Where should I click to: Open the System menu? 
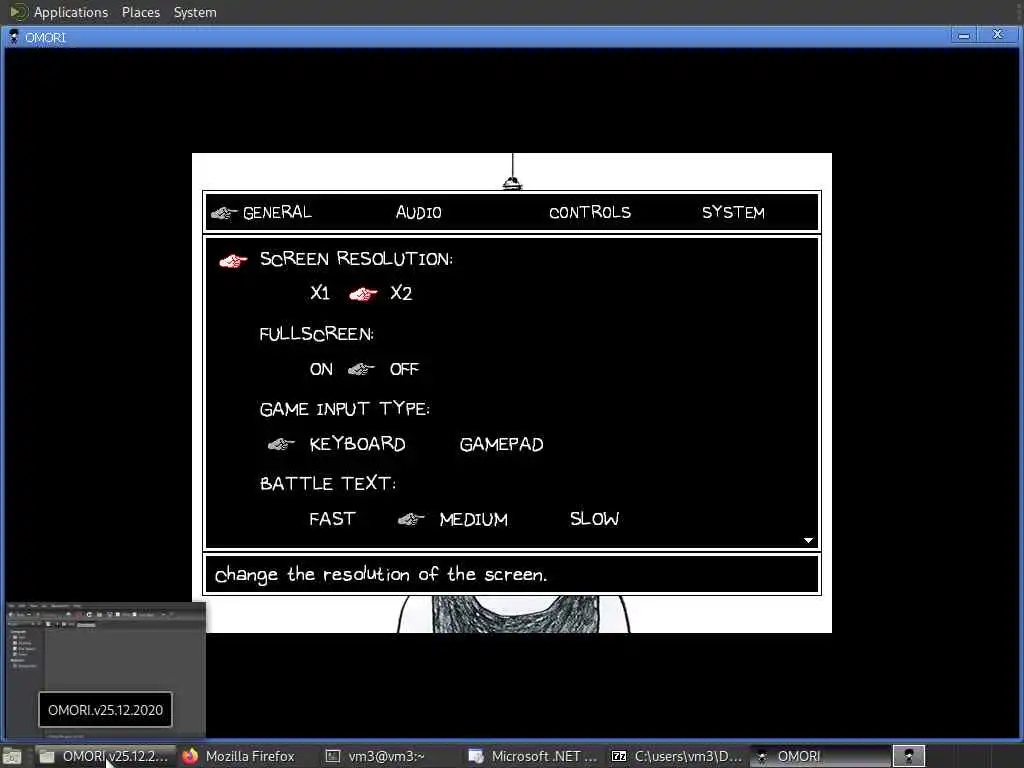(195, 12)
